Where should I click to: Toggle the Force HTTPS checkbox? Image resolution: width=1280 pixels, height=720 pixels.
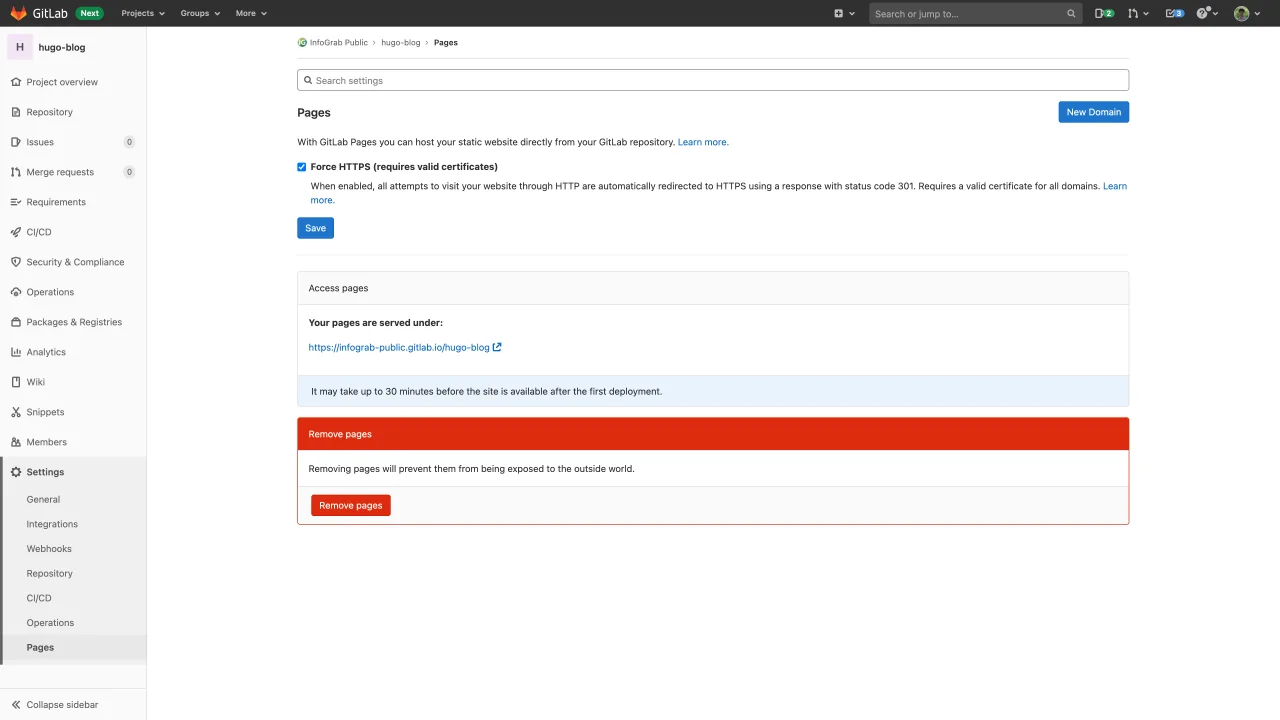302,167
